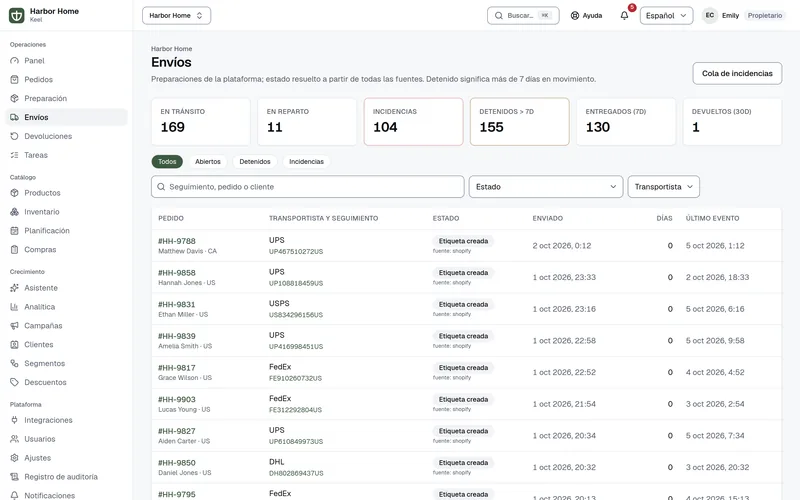Open notifications bell in the top bar
800x500 pixels.
point(624,15)
